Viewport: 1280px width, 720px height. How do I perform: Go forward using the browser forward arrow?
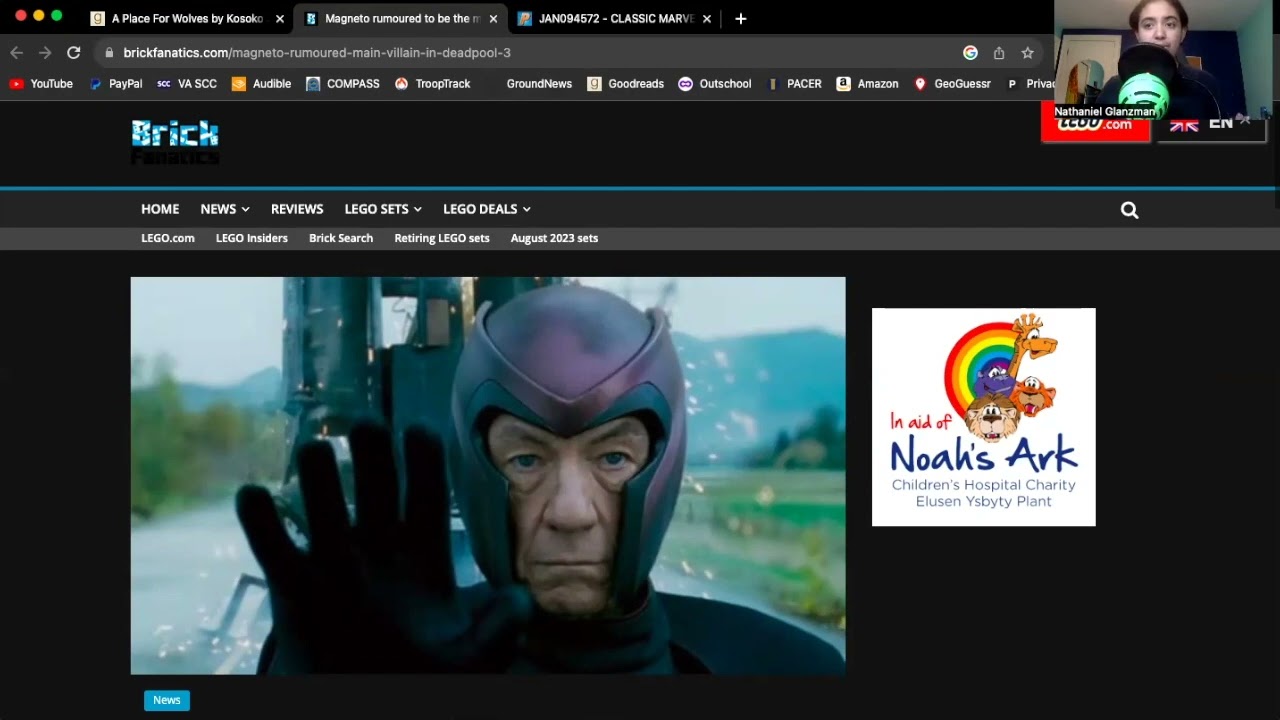tap(45, 52)
